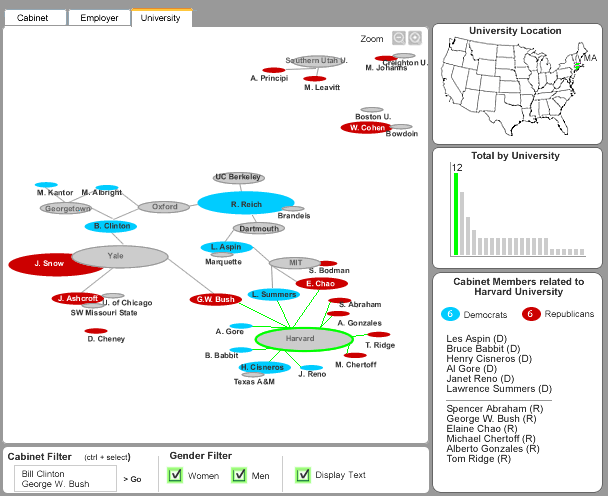Switch to the Cabinet tab
The image size is (608, 496).
pos(35,18)
